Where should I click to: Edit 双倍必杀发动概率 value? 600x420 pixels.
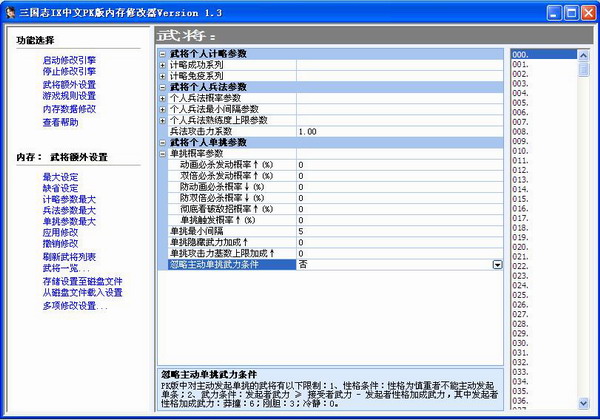(399, 176)
